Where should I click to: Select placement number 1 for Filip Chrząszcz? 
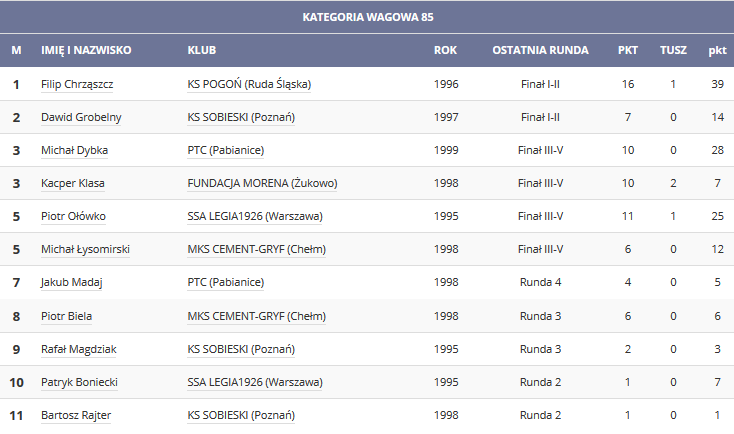16,85
